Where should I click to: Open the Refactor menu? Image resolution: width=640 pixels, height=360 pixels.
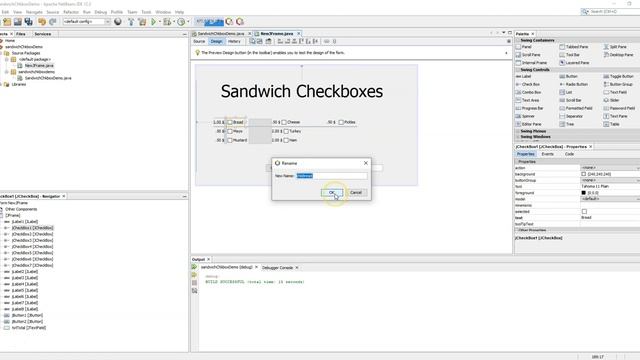coord(71,12)
